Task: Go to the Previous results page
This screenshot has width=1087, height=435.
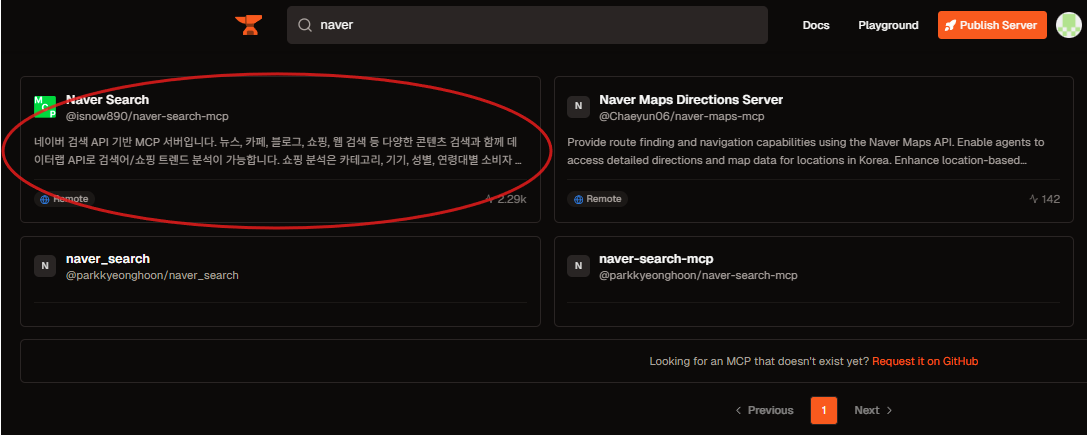Action: [764, 410]
